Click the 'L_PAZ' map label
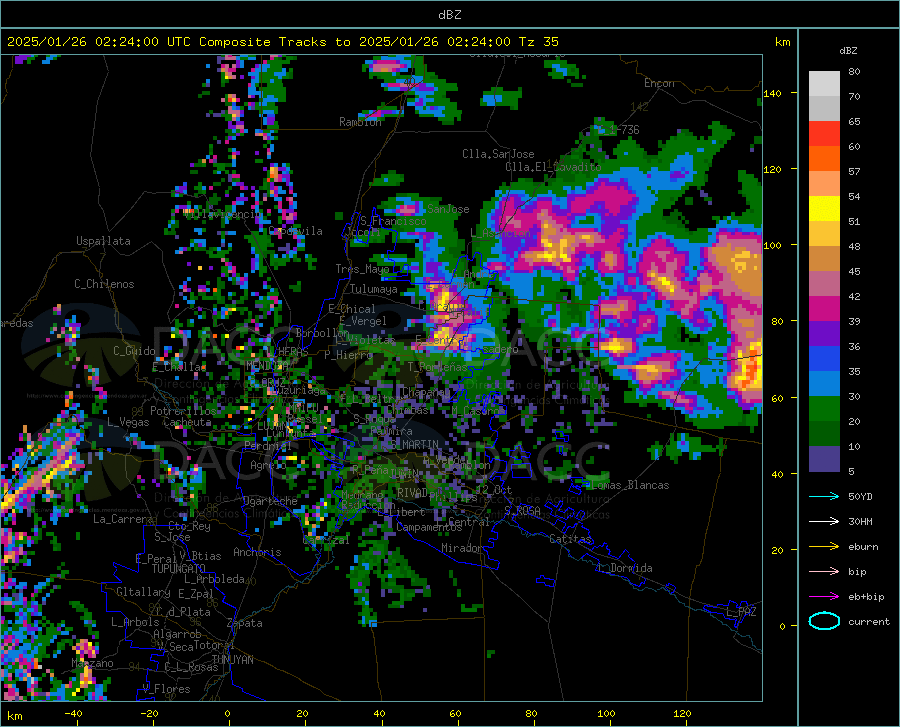This screenshot has height=727, width=900. 741,612
